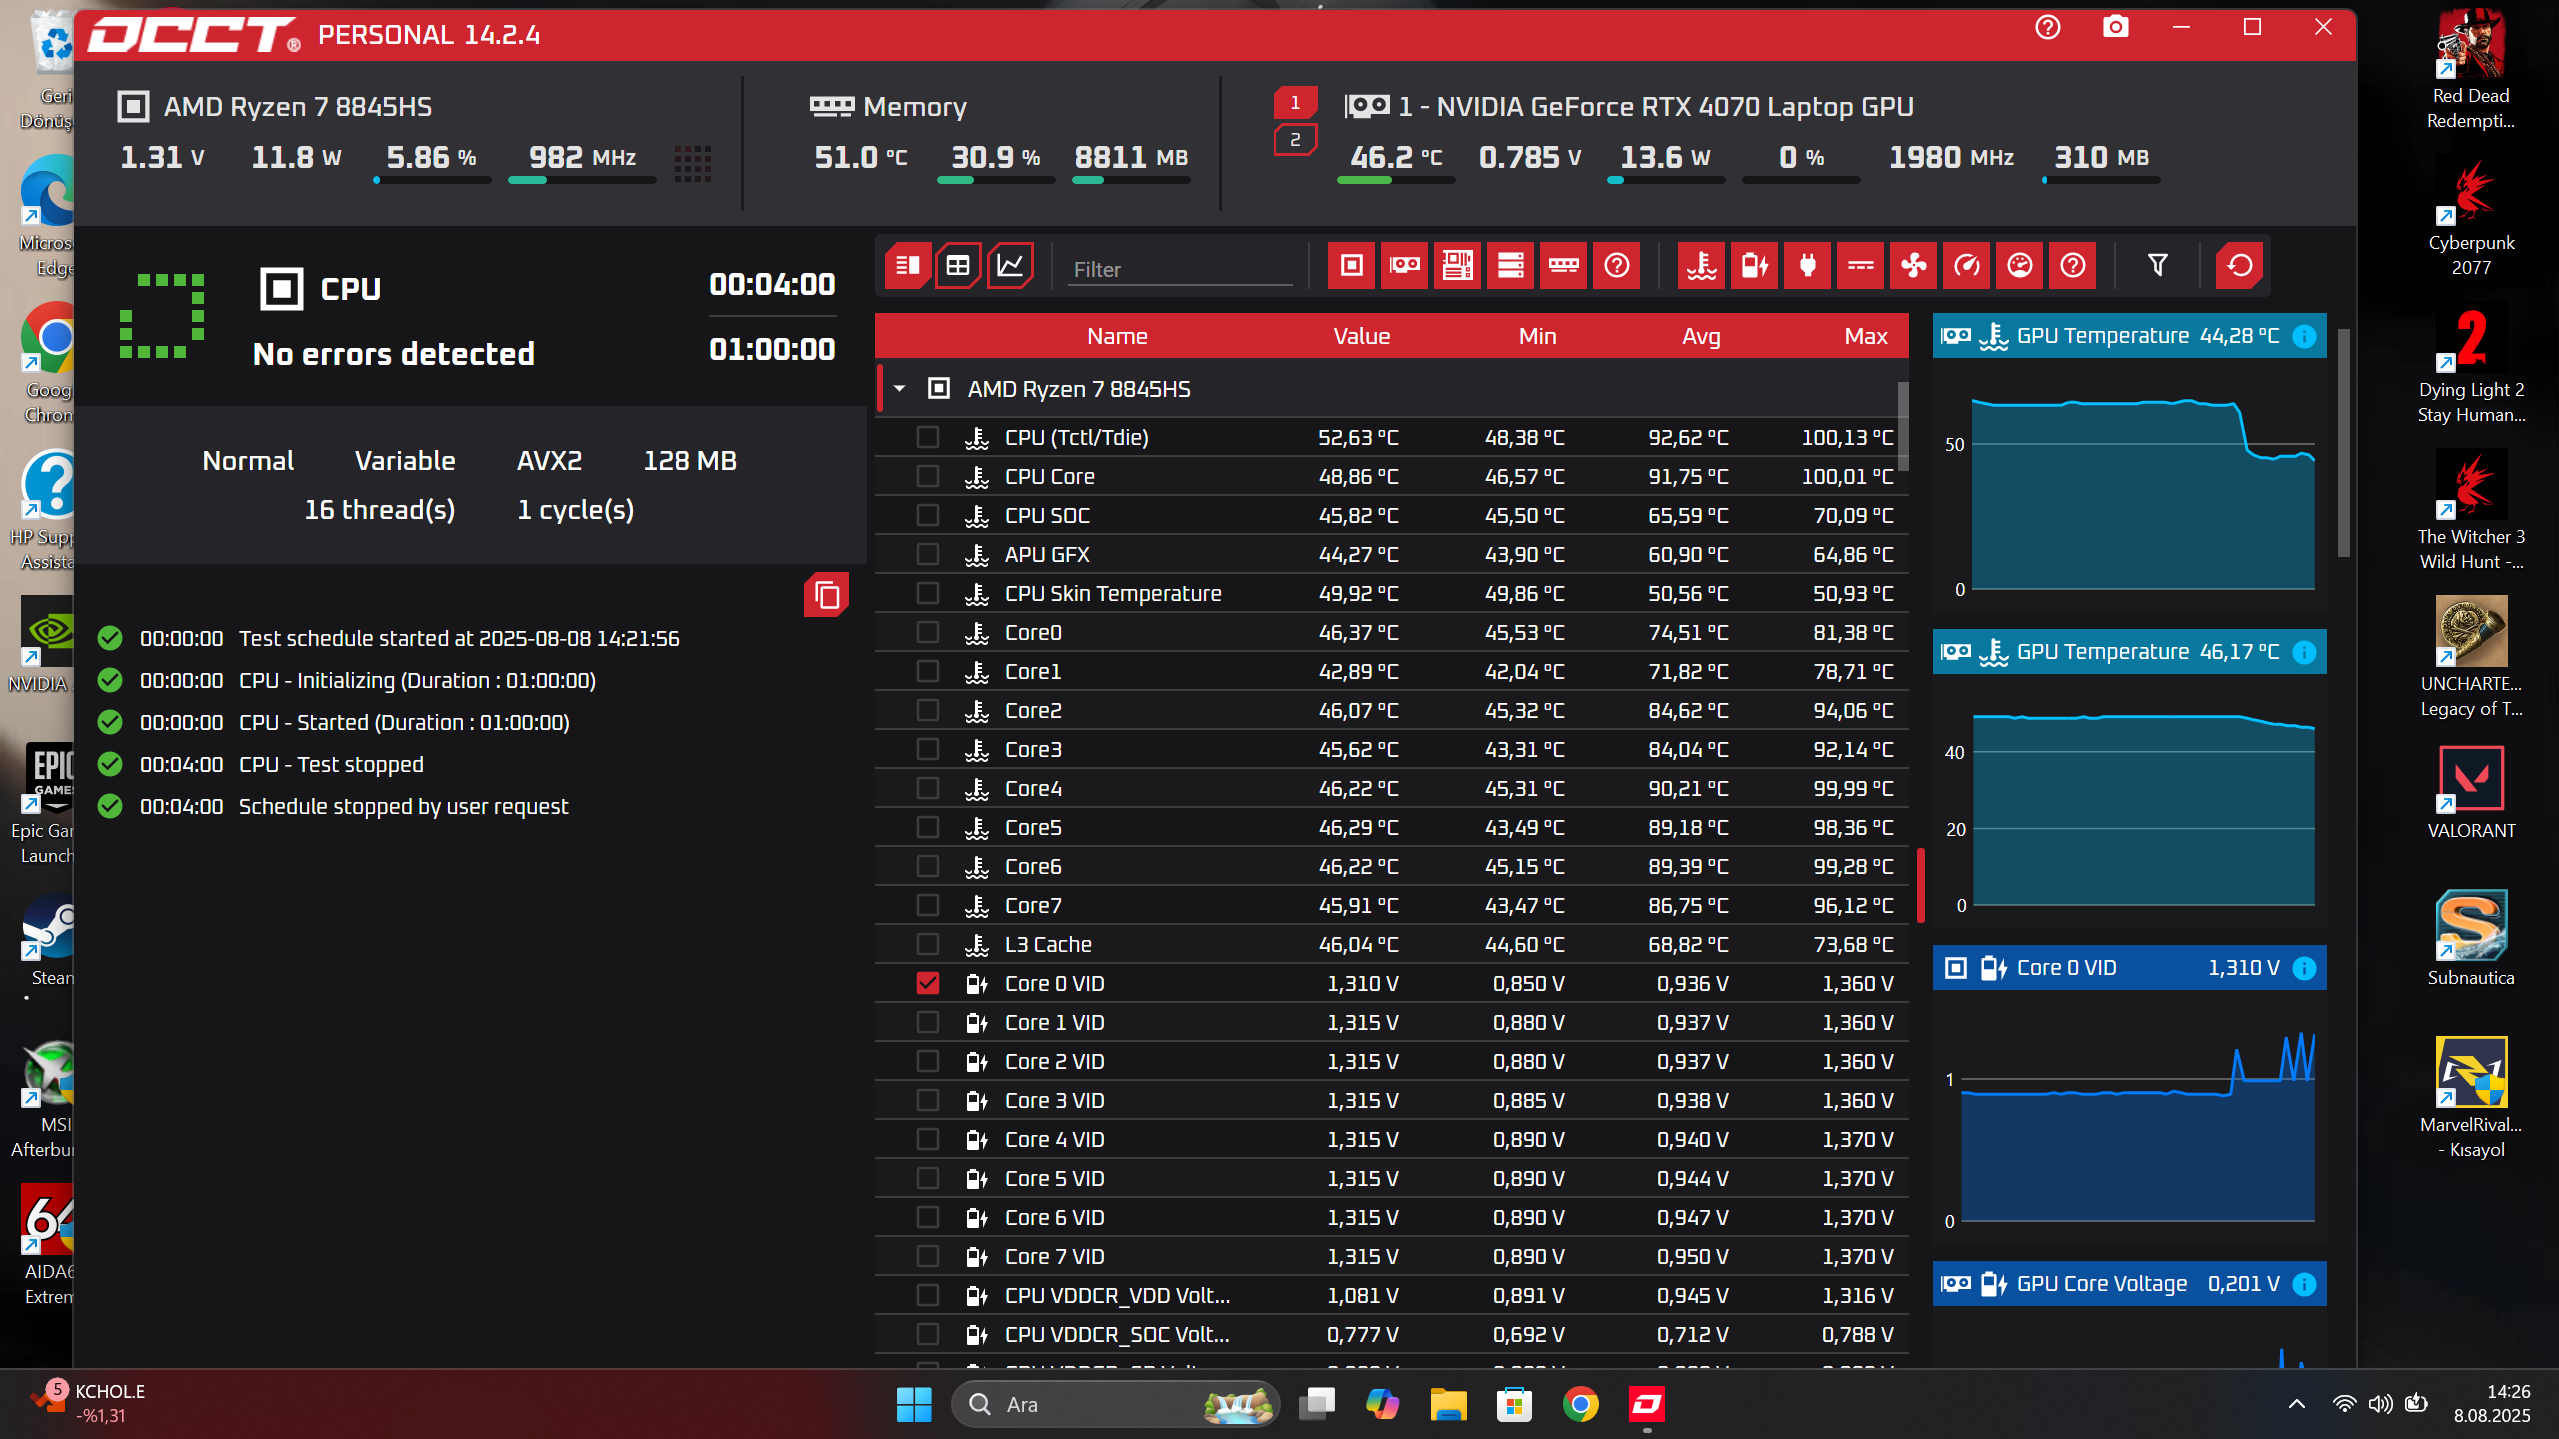
Task: Click the Memory usage percent bar
Action: coord(996,180)
